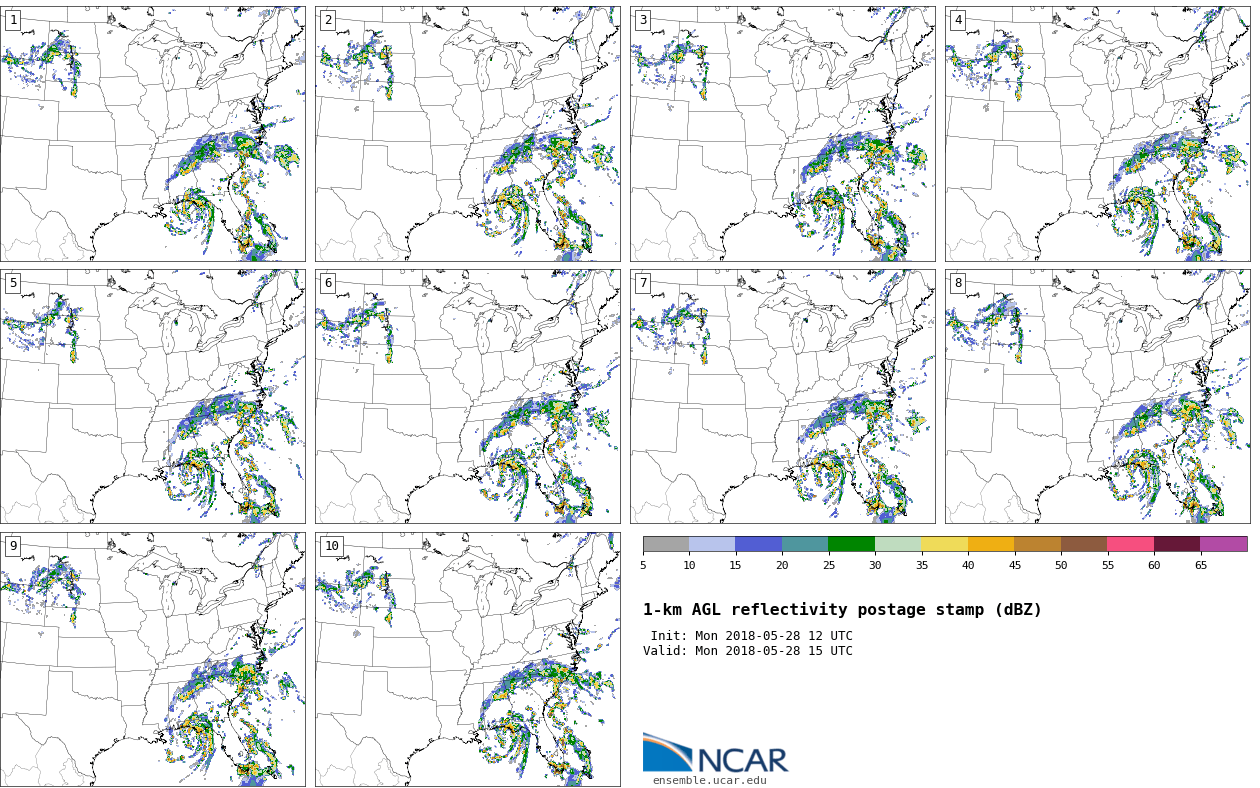Open ensemble member 6 reflectivity map

(x=468, y=396)
